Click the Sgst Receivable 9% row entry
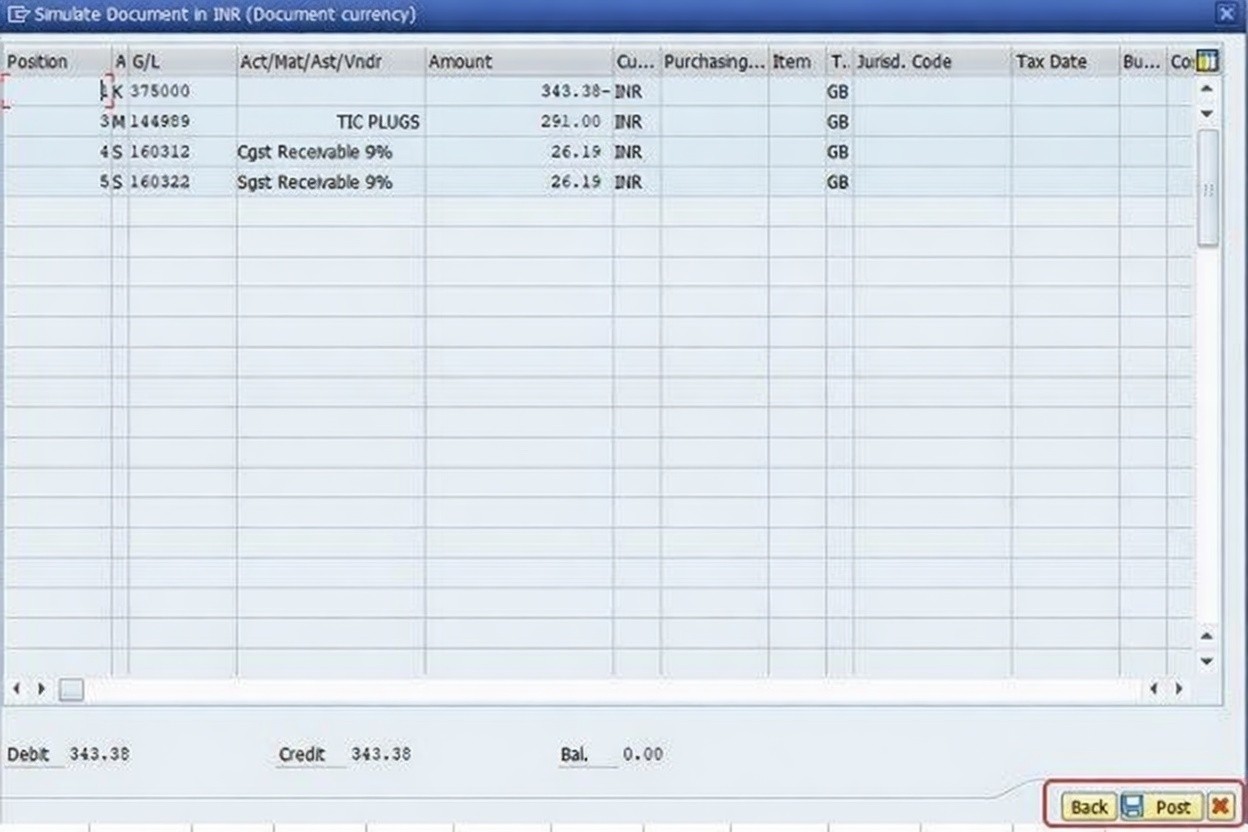This screenshot has width=1248, height=832. (315, 182)
